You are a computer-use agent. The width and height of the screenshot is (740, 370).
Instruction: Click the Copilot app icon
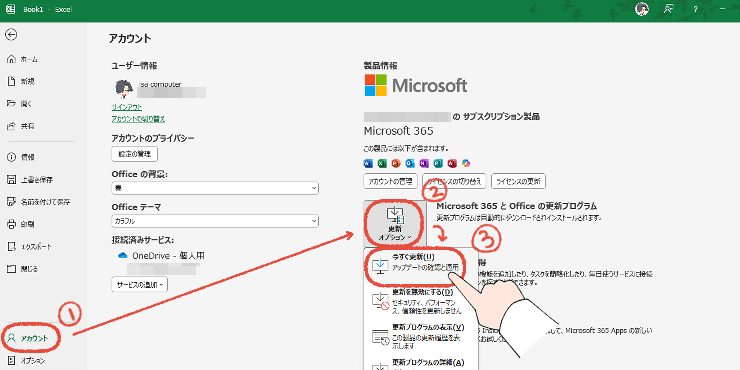tap(466, 163)
